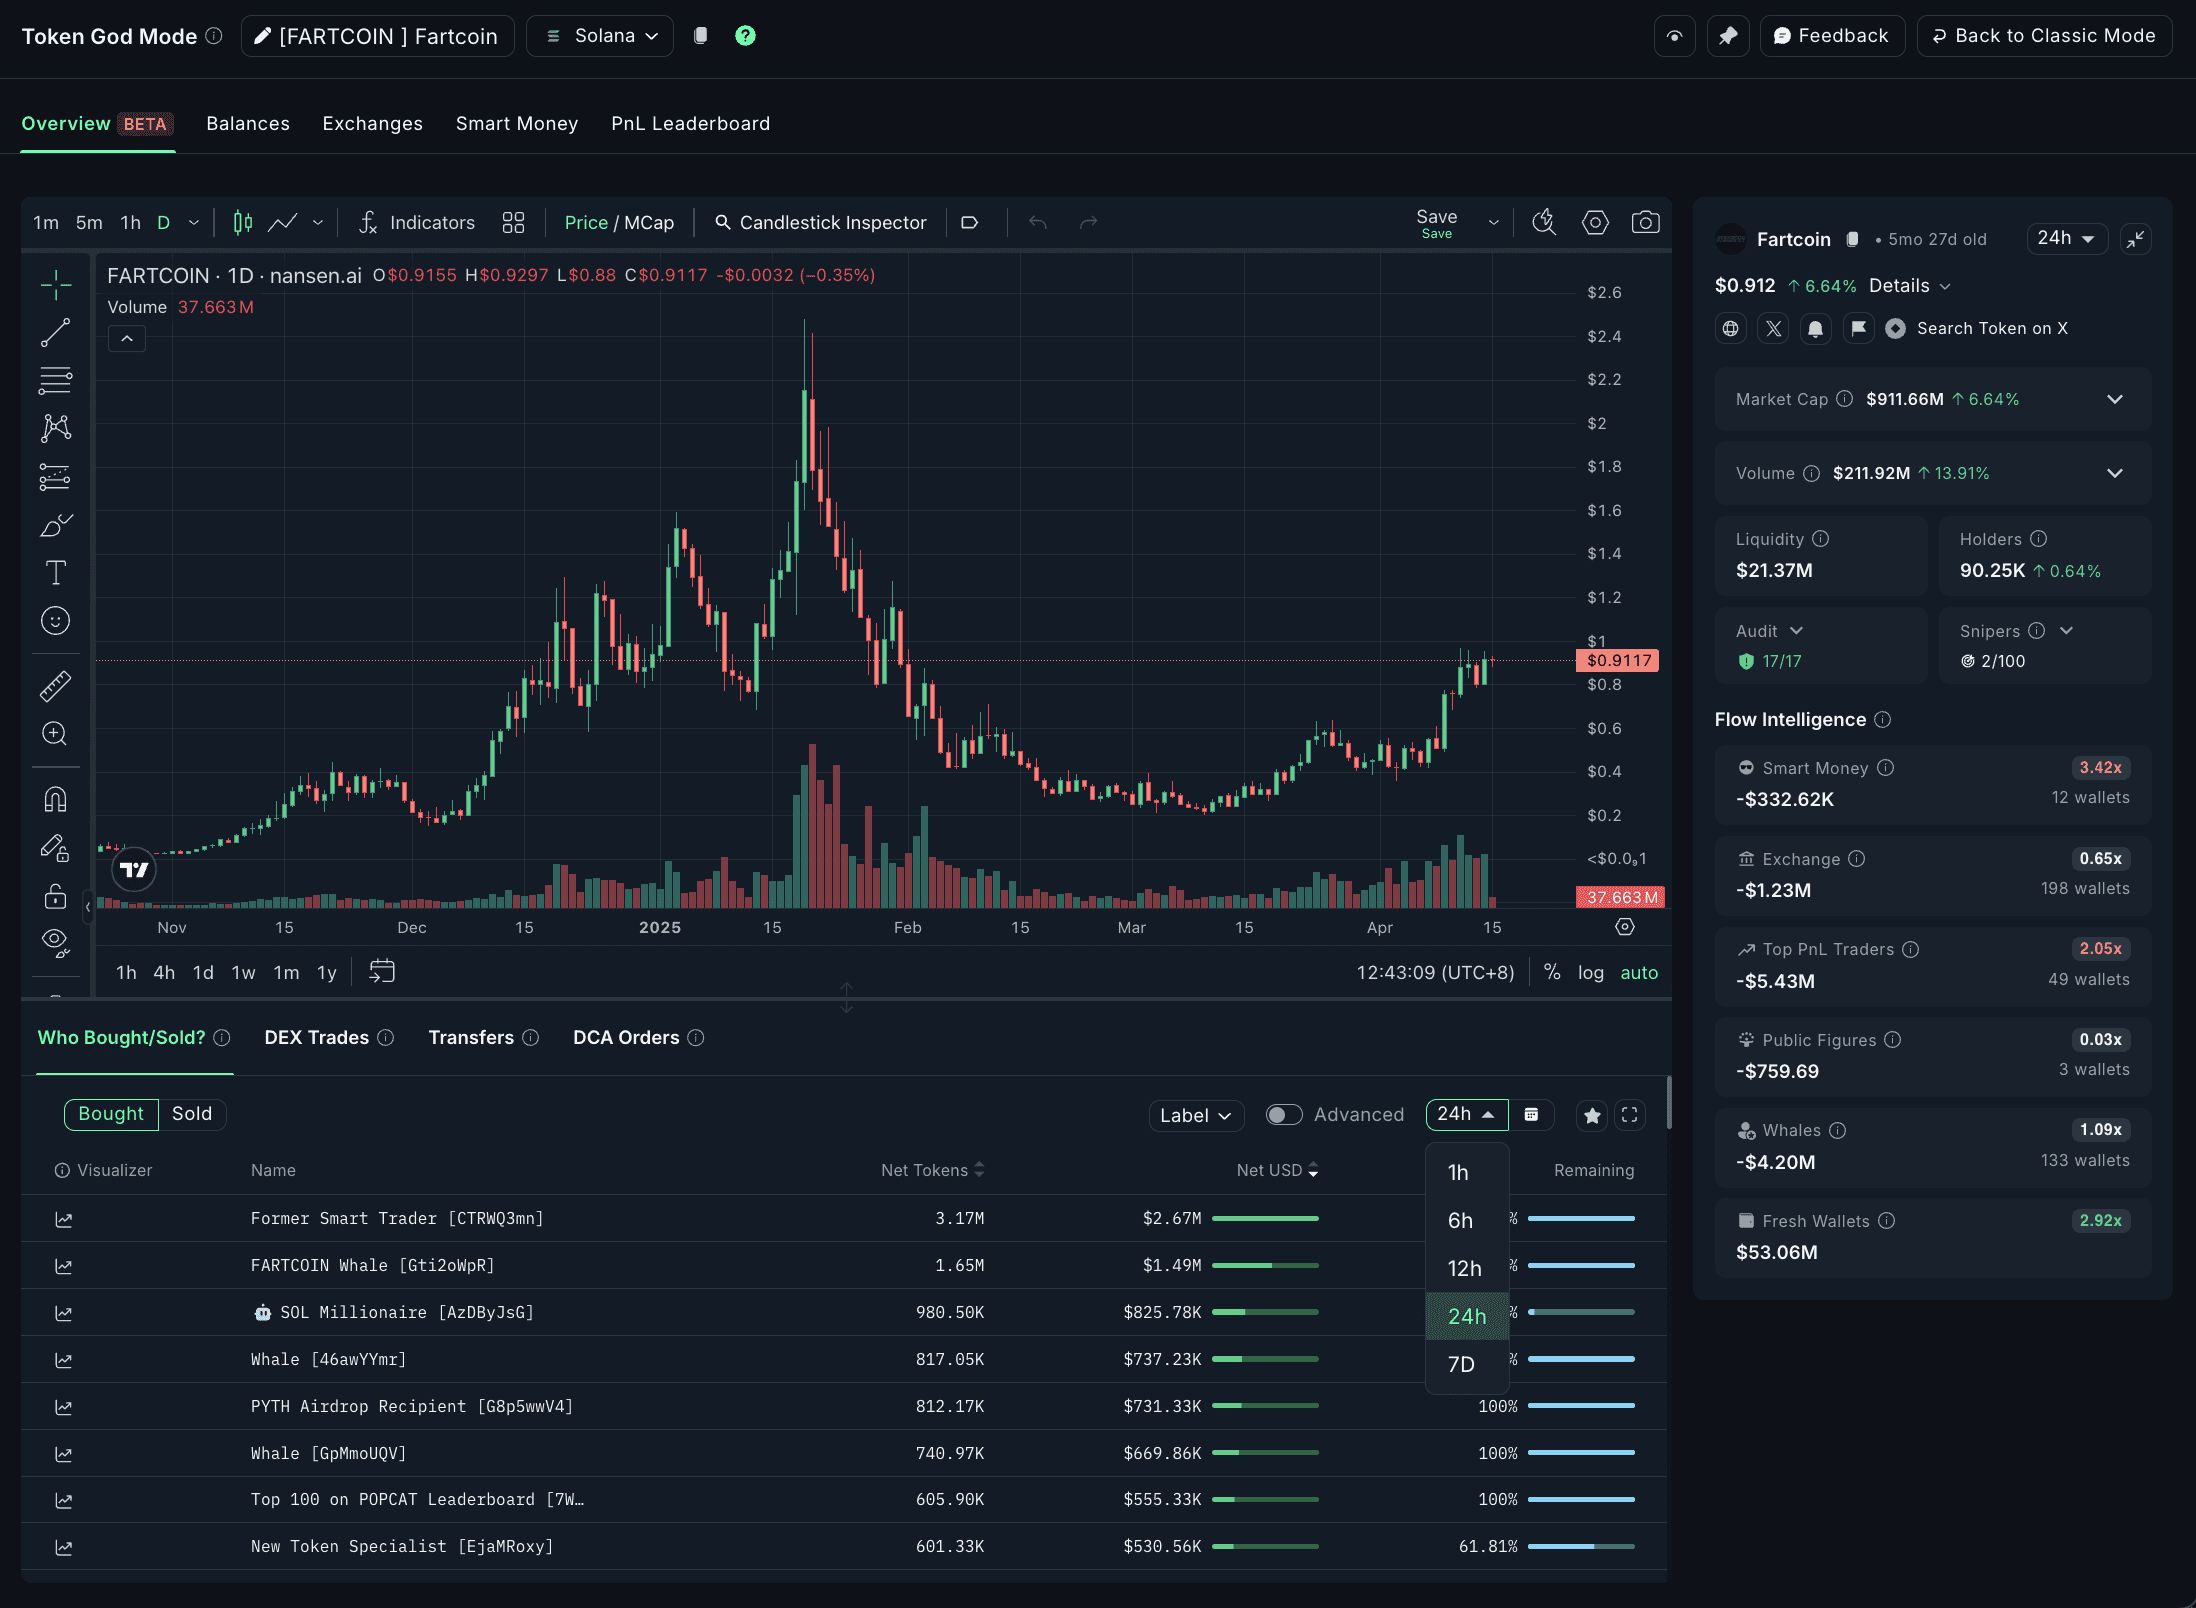Click Back to Classic Mode button
The height and width of the screenshot is (1608, 2196).
2044,36
